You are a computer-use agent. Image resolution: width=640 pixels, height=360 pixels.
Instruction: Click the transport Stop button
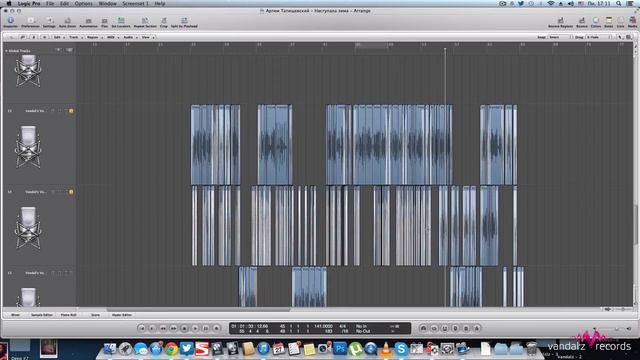click(184, 328)
